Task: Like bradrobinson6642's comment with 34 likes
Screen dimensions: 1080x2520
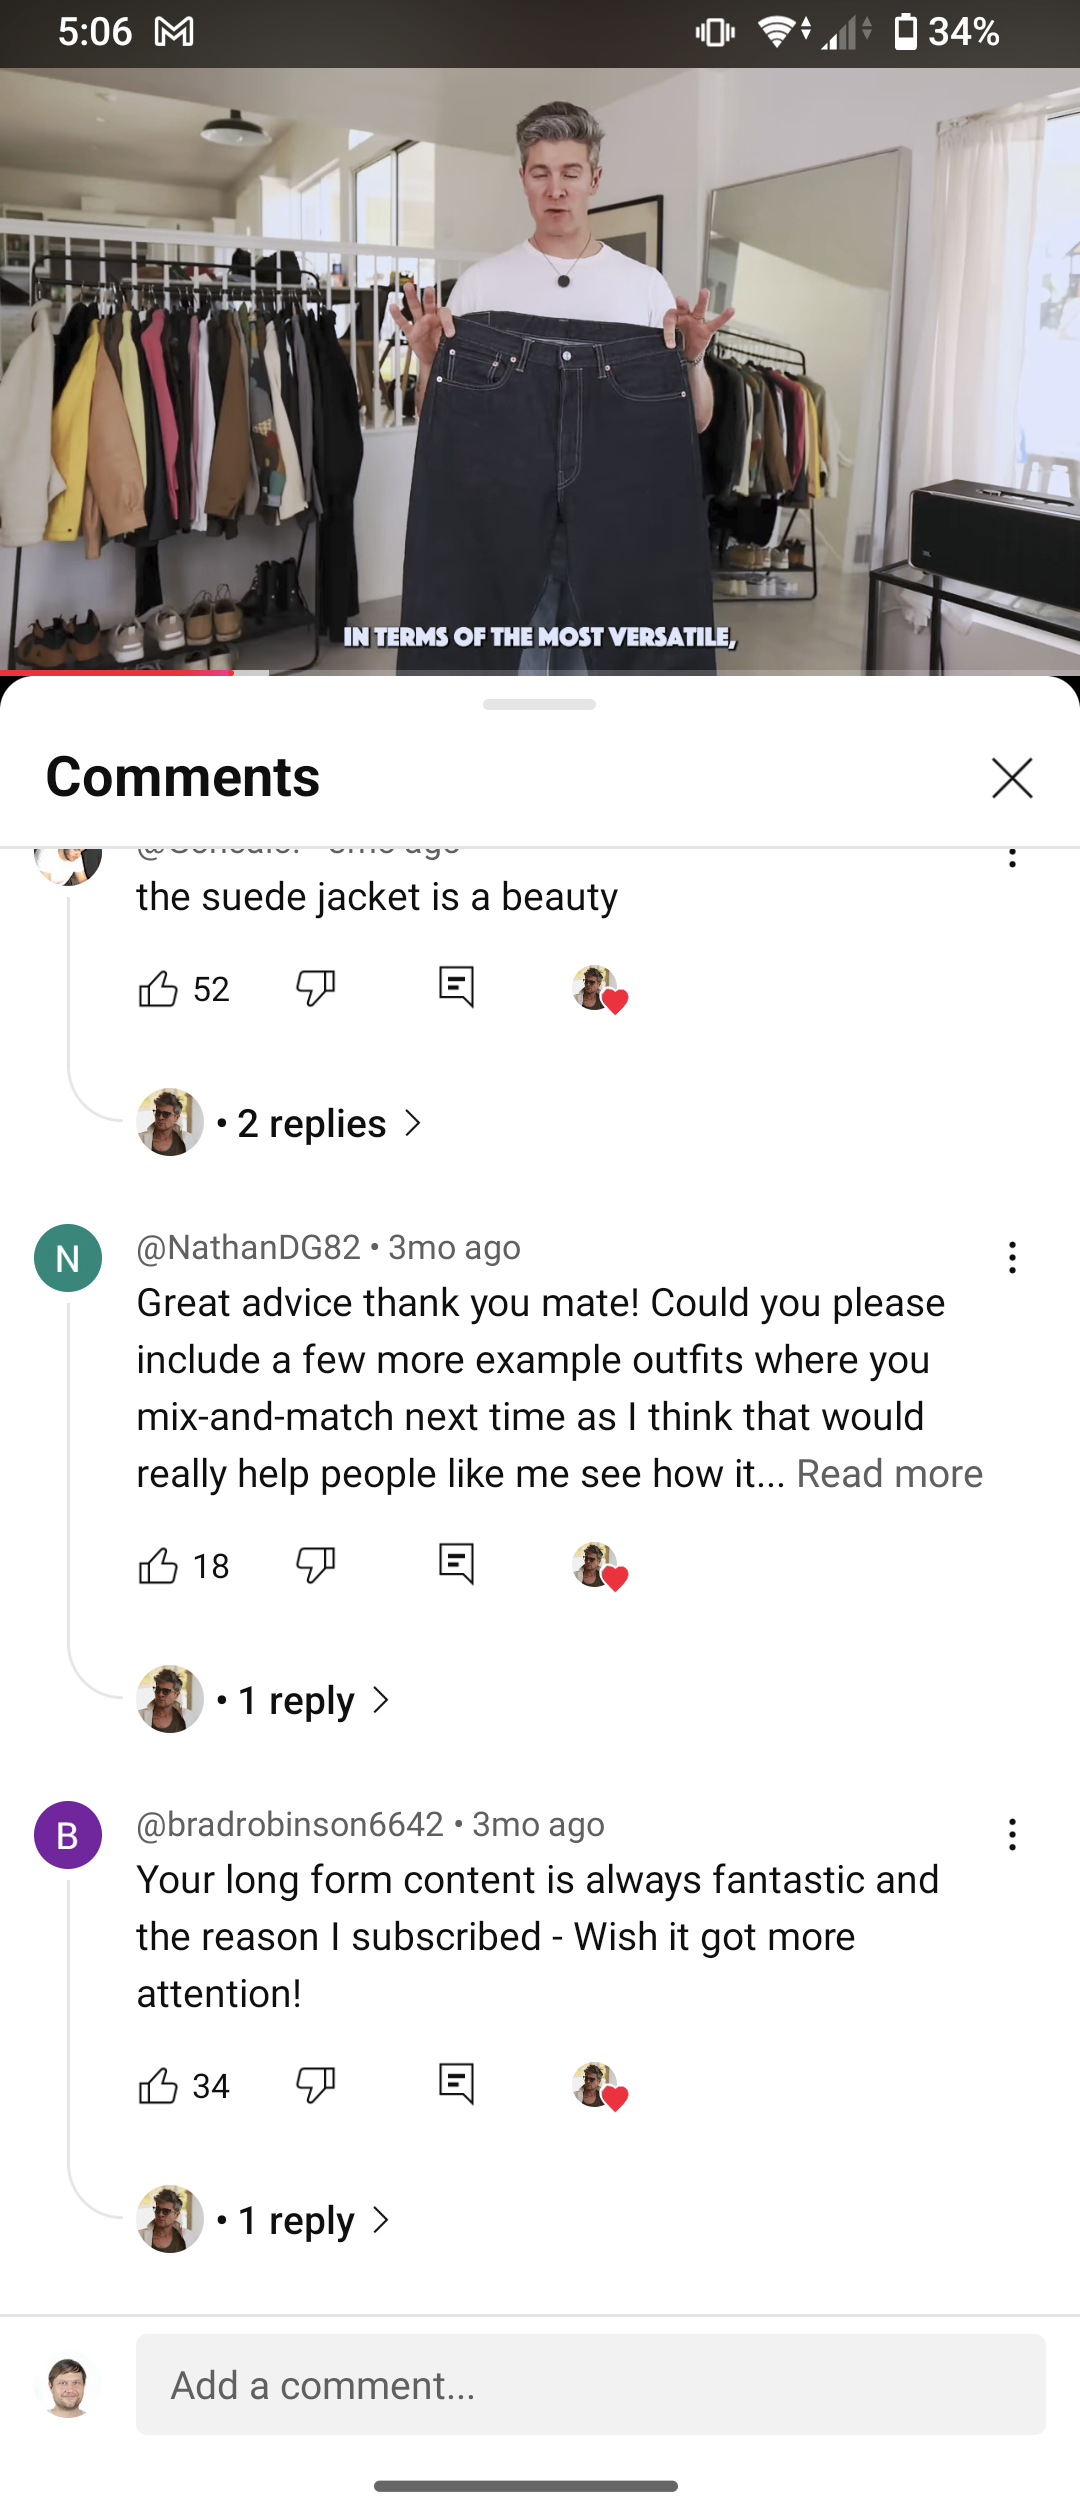Action: tap(158, 2086)
